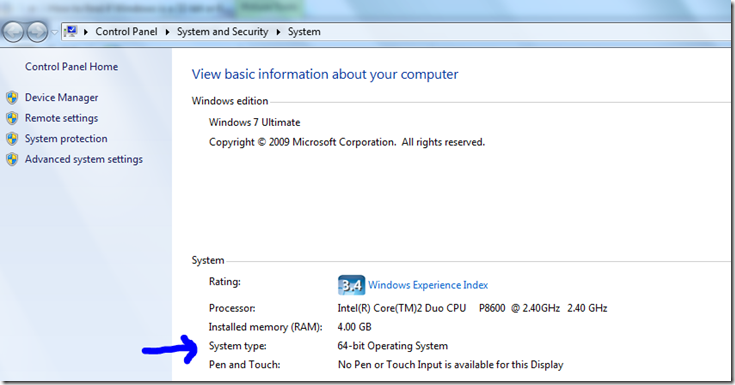Click the heading View basic information about your computer
The width and height of the screenshot is (735, 385).
325,74
